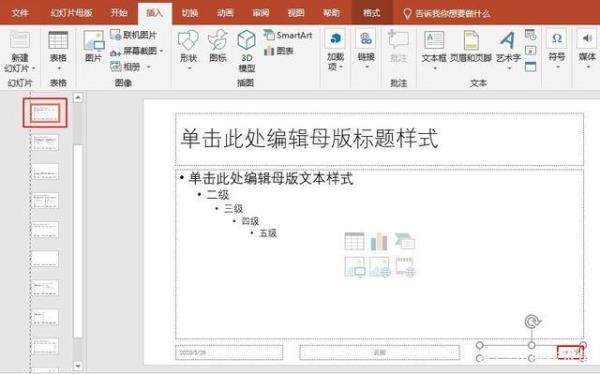Click the insert table placeholder icon
600x374 pixels.
[354, 241]
